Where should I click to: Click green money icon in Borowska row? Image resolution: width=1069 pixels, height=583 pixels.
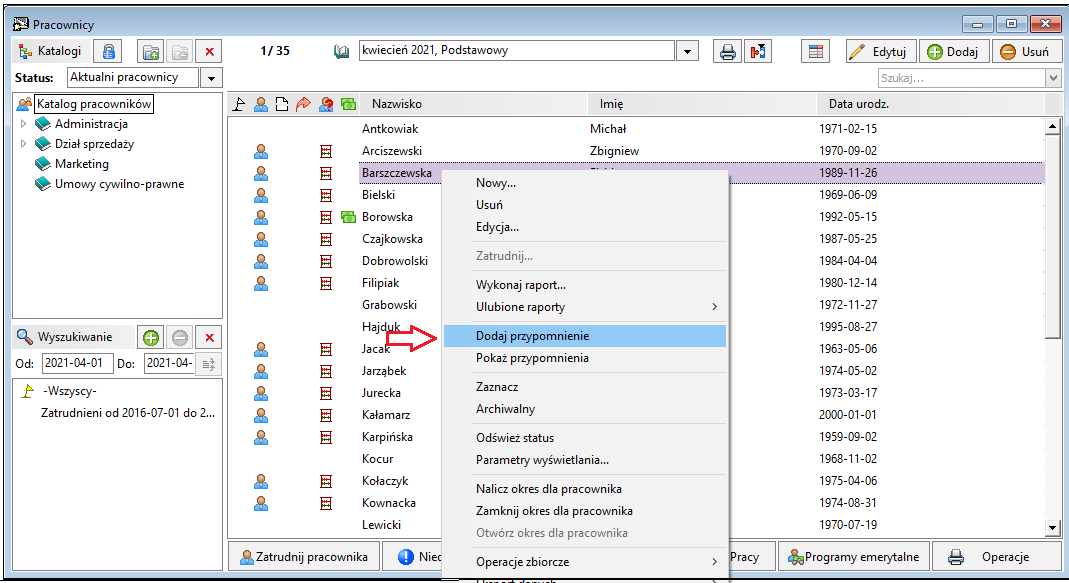(x=348, y=218)
